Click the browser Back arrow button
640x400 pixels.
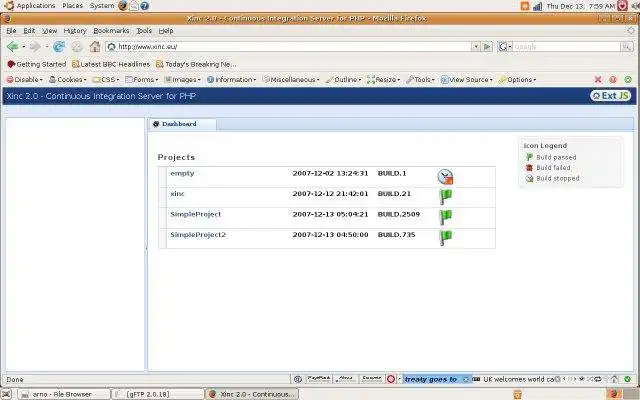(12, 47)
